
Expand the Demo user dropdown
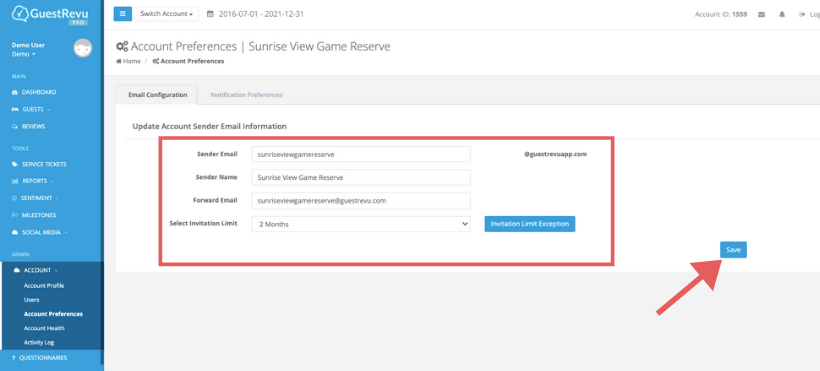click(x=24, y=54)
